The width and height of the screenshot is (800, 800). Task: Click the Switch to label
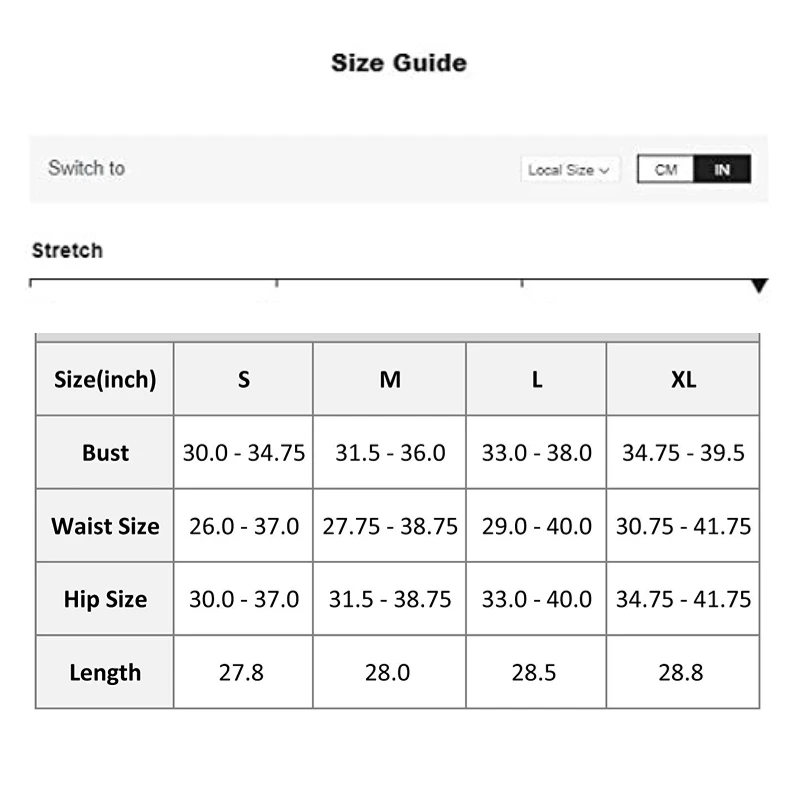86,168
